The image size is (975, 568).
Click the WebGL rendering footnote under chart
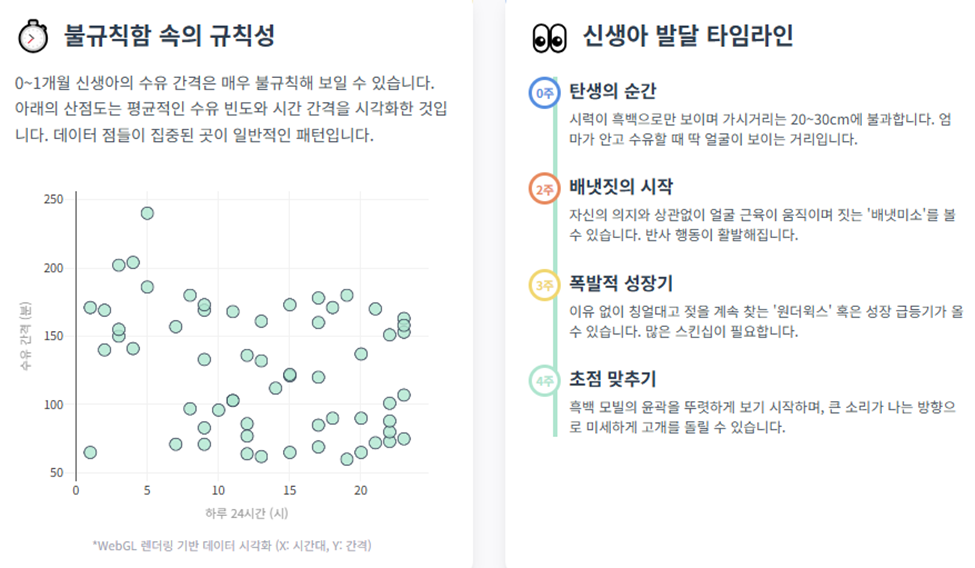232,546
